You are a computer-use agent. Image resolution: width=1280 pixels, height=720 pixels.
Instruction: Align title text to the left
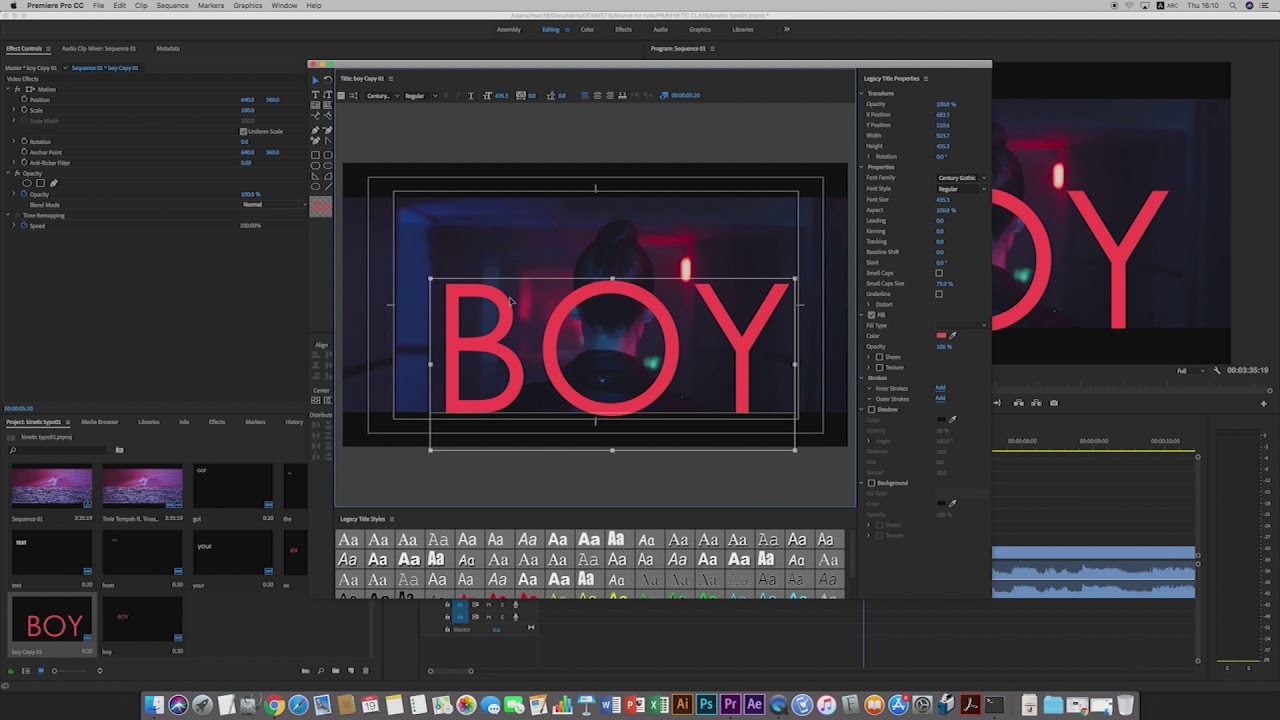tap(585, 95)
